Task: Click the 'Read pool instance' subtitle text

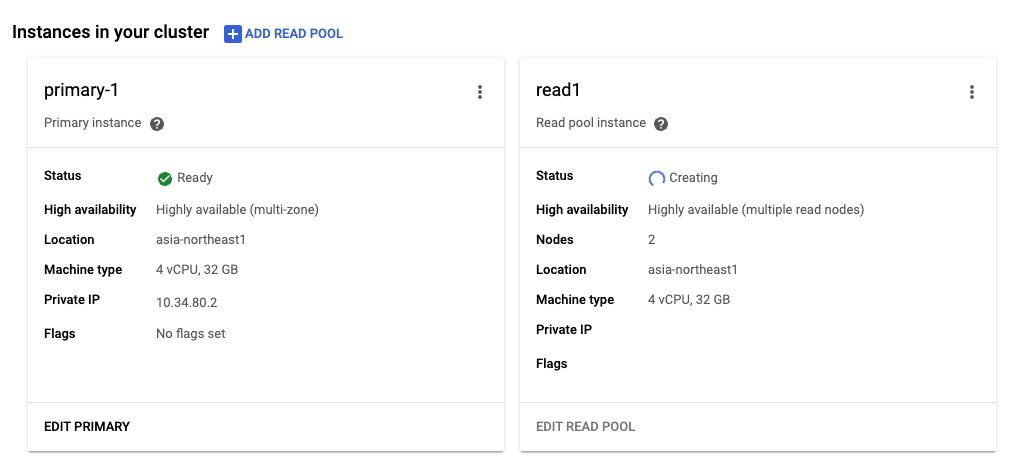Action: pos(591,123)
